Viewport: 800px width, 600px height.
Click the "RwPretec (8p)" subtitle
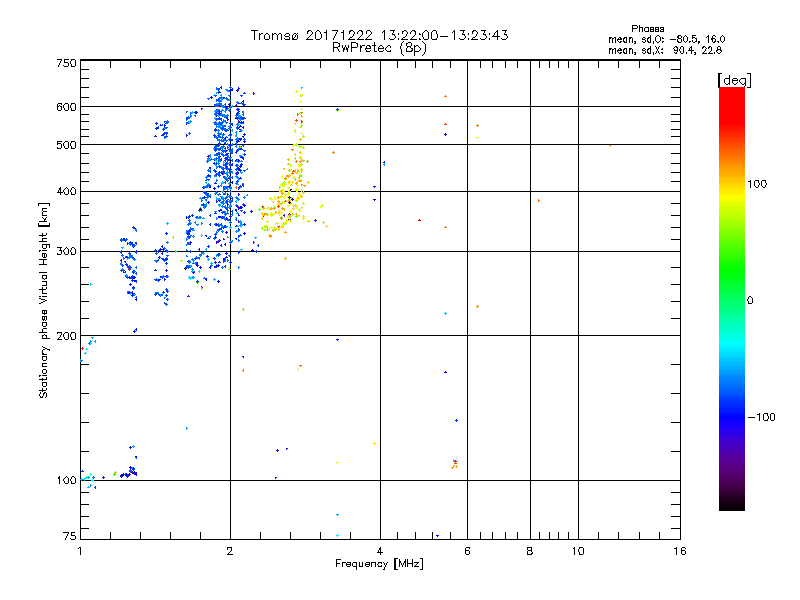pos(379,48)
